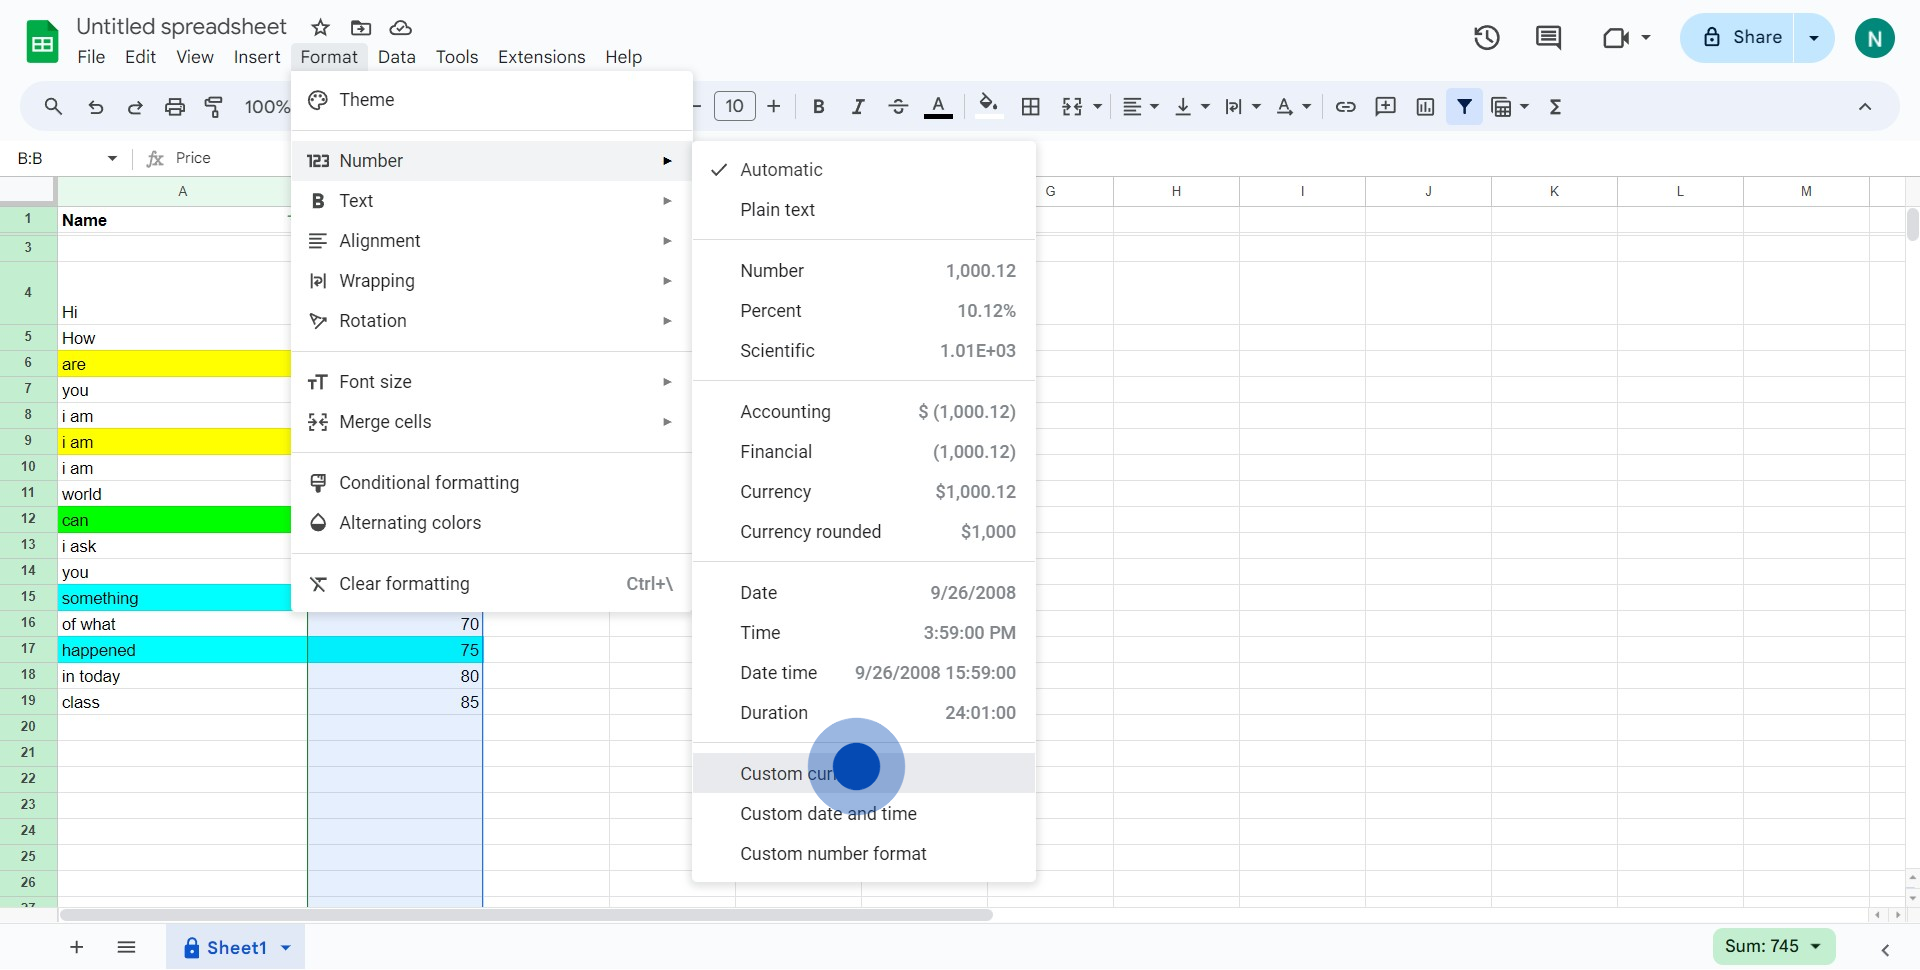The width and height of the screenshot is (1920, 970).
Task: Open text wrapping dropdown in toolbar
Action: tap(1242, 106)
